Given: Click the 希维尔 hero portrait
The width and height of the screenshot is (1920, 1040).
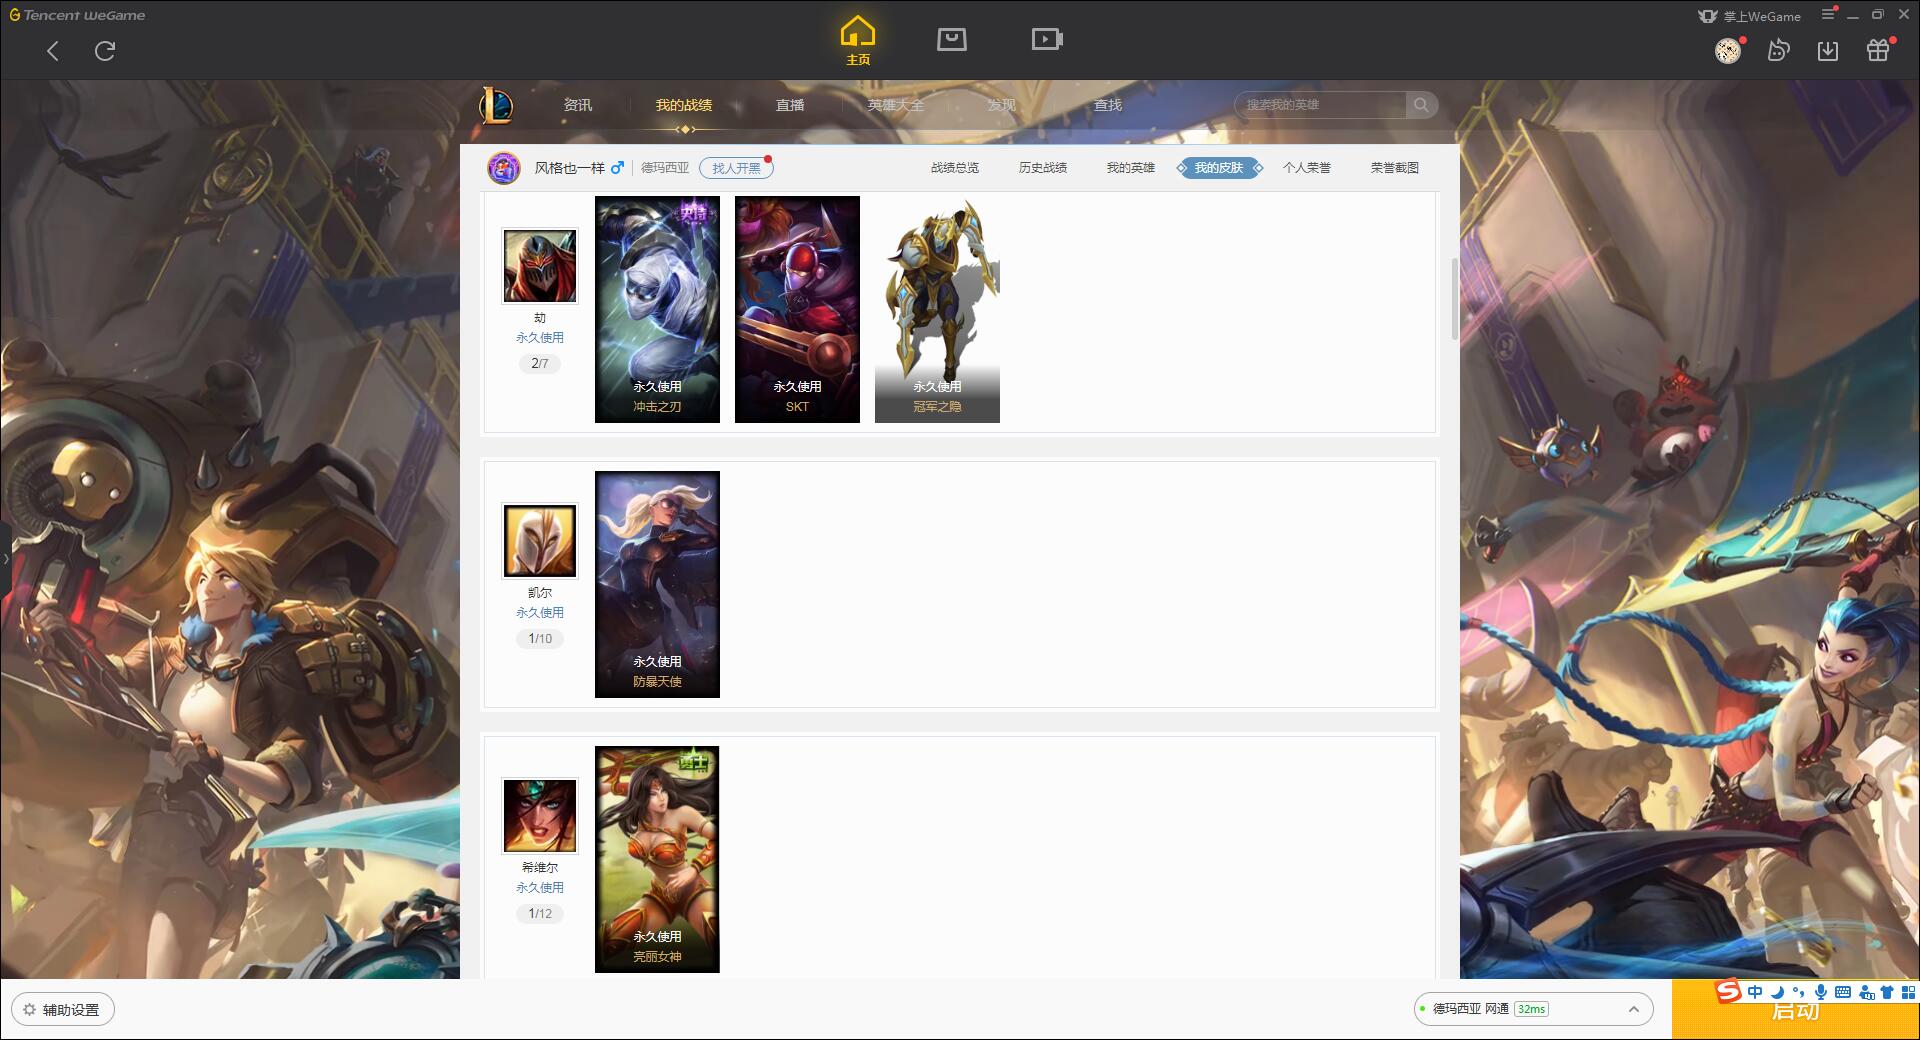Looking at the screenshot, I should point(540,816).
